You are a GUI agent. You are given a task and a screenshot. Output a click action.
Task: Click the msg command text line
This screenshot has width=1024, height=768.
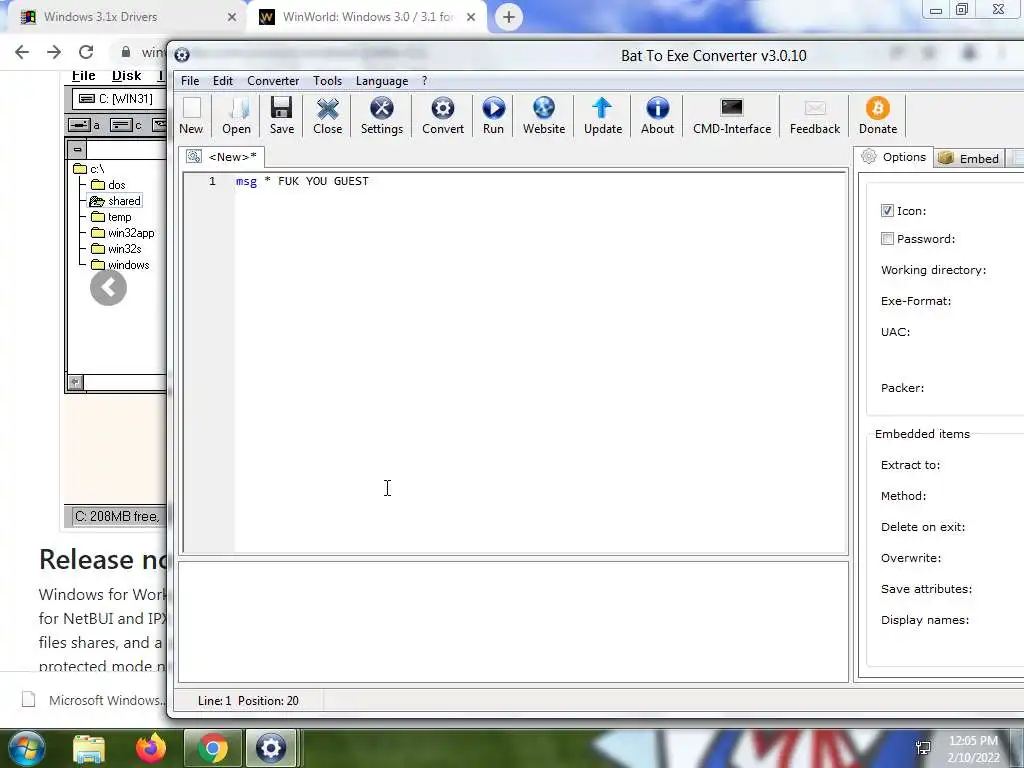tap(302, 181)
